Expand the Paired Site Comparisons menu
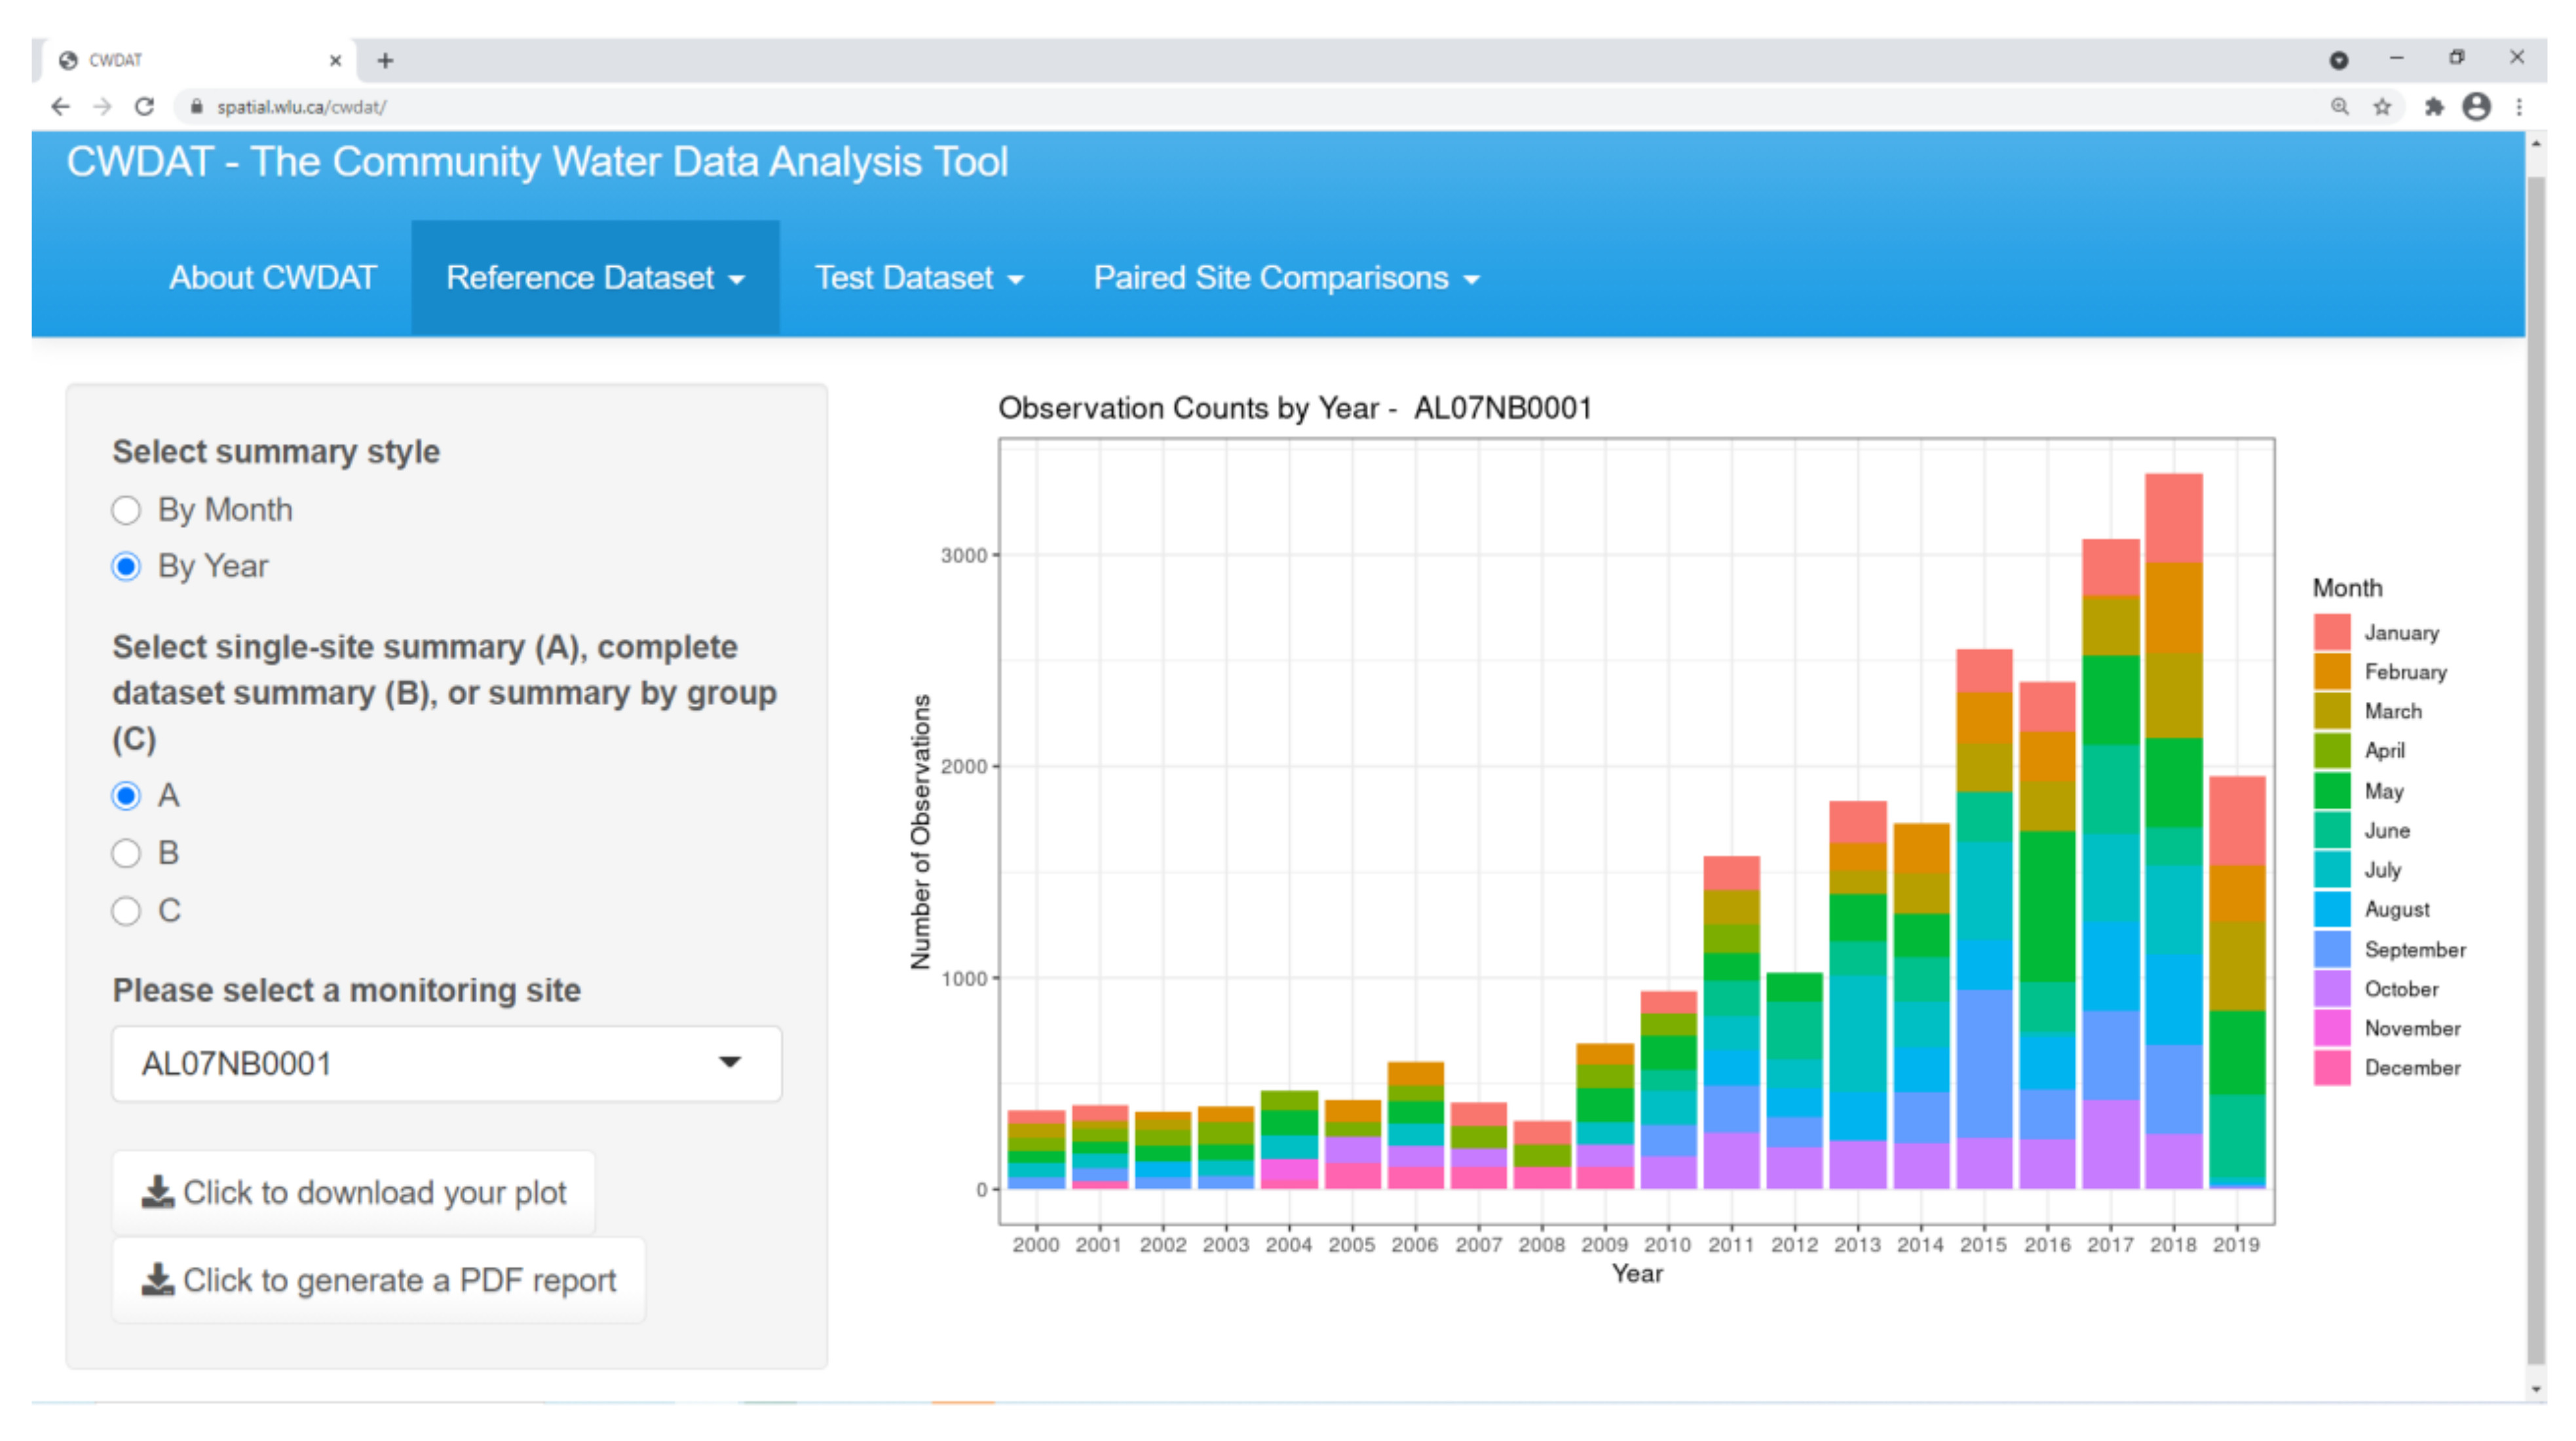 pyautogui.click(x=1285, y=278)
